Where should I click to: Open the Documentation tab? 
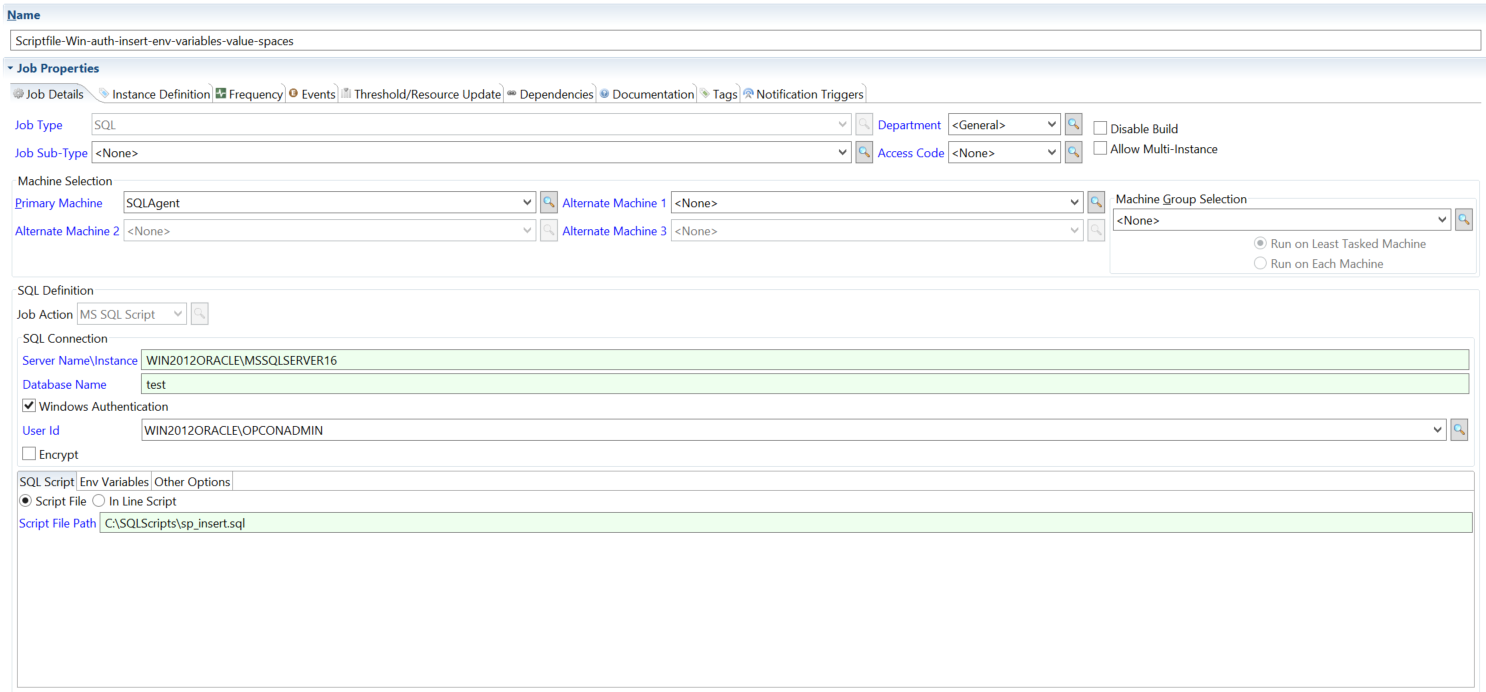click(646, 94)
